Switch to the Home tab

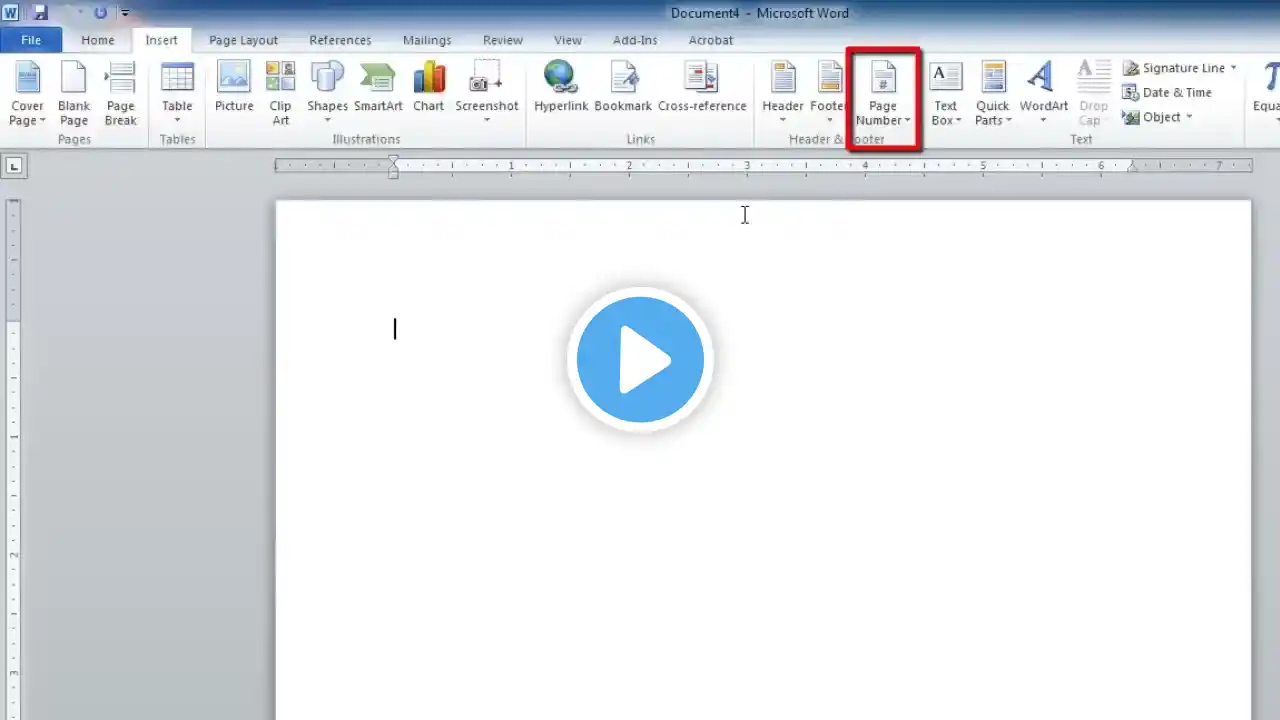(98, 40)
